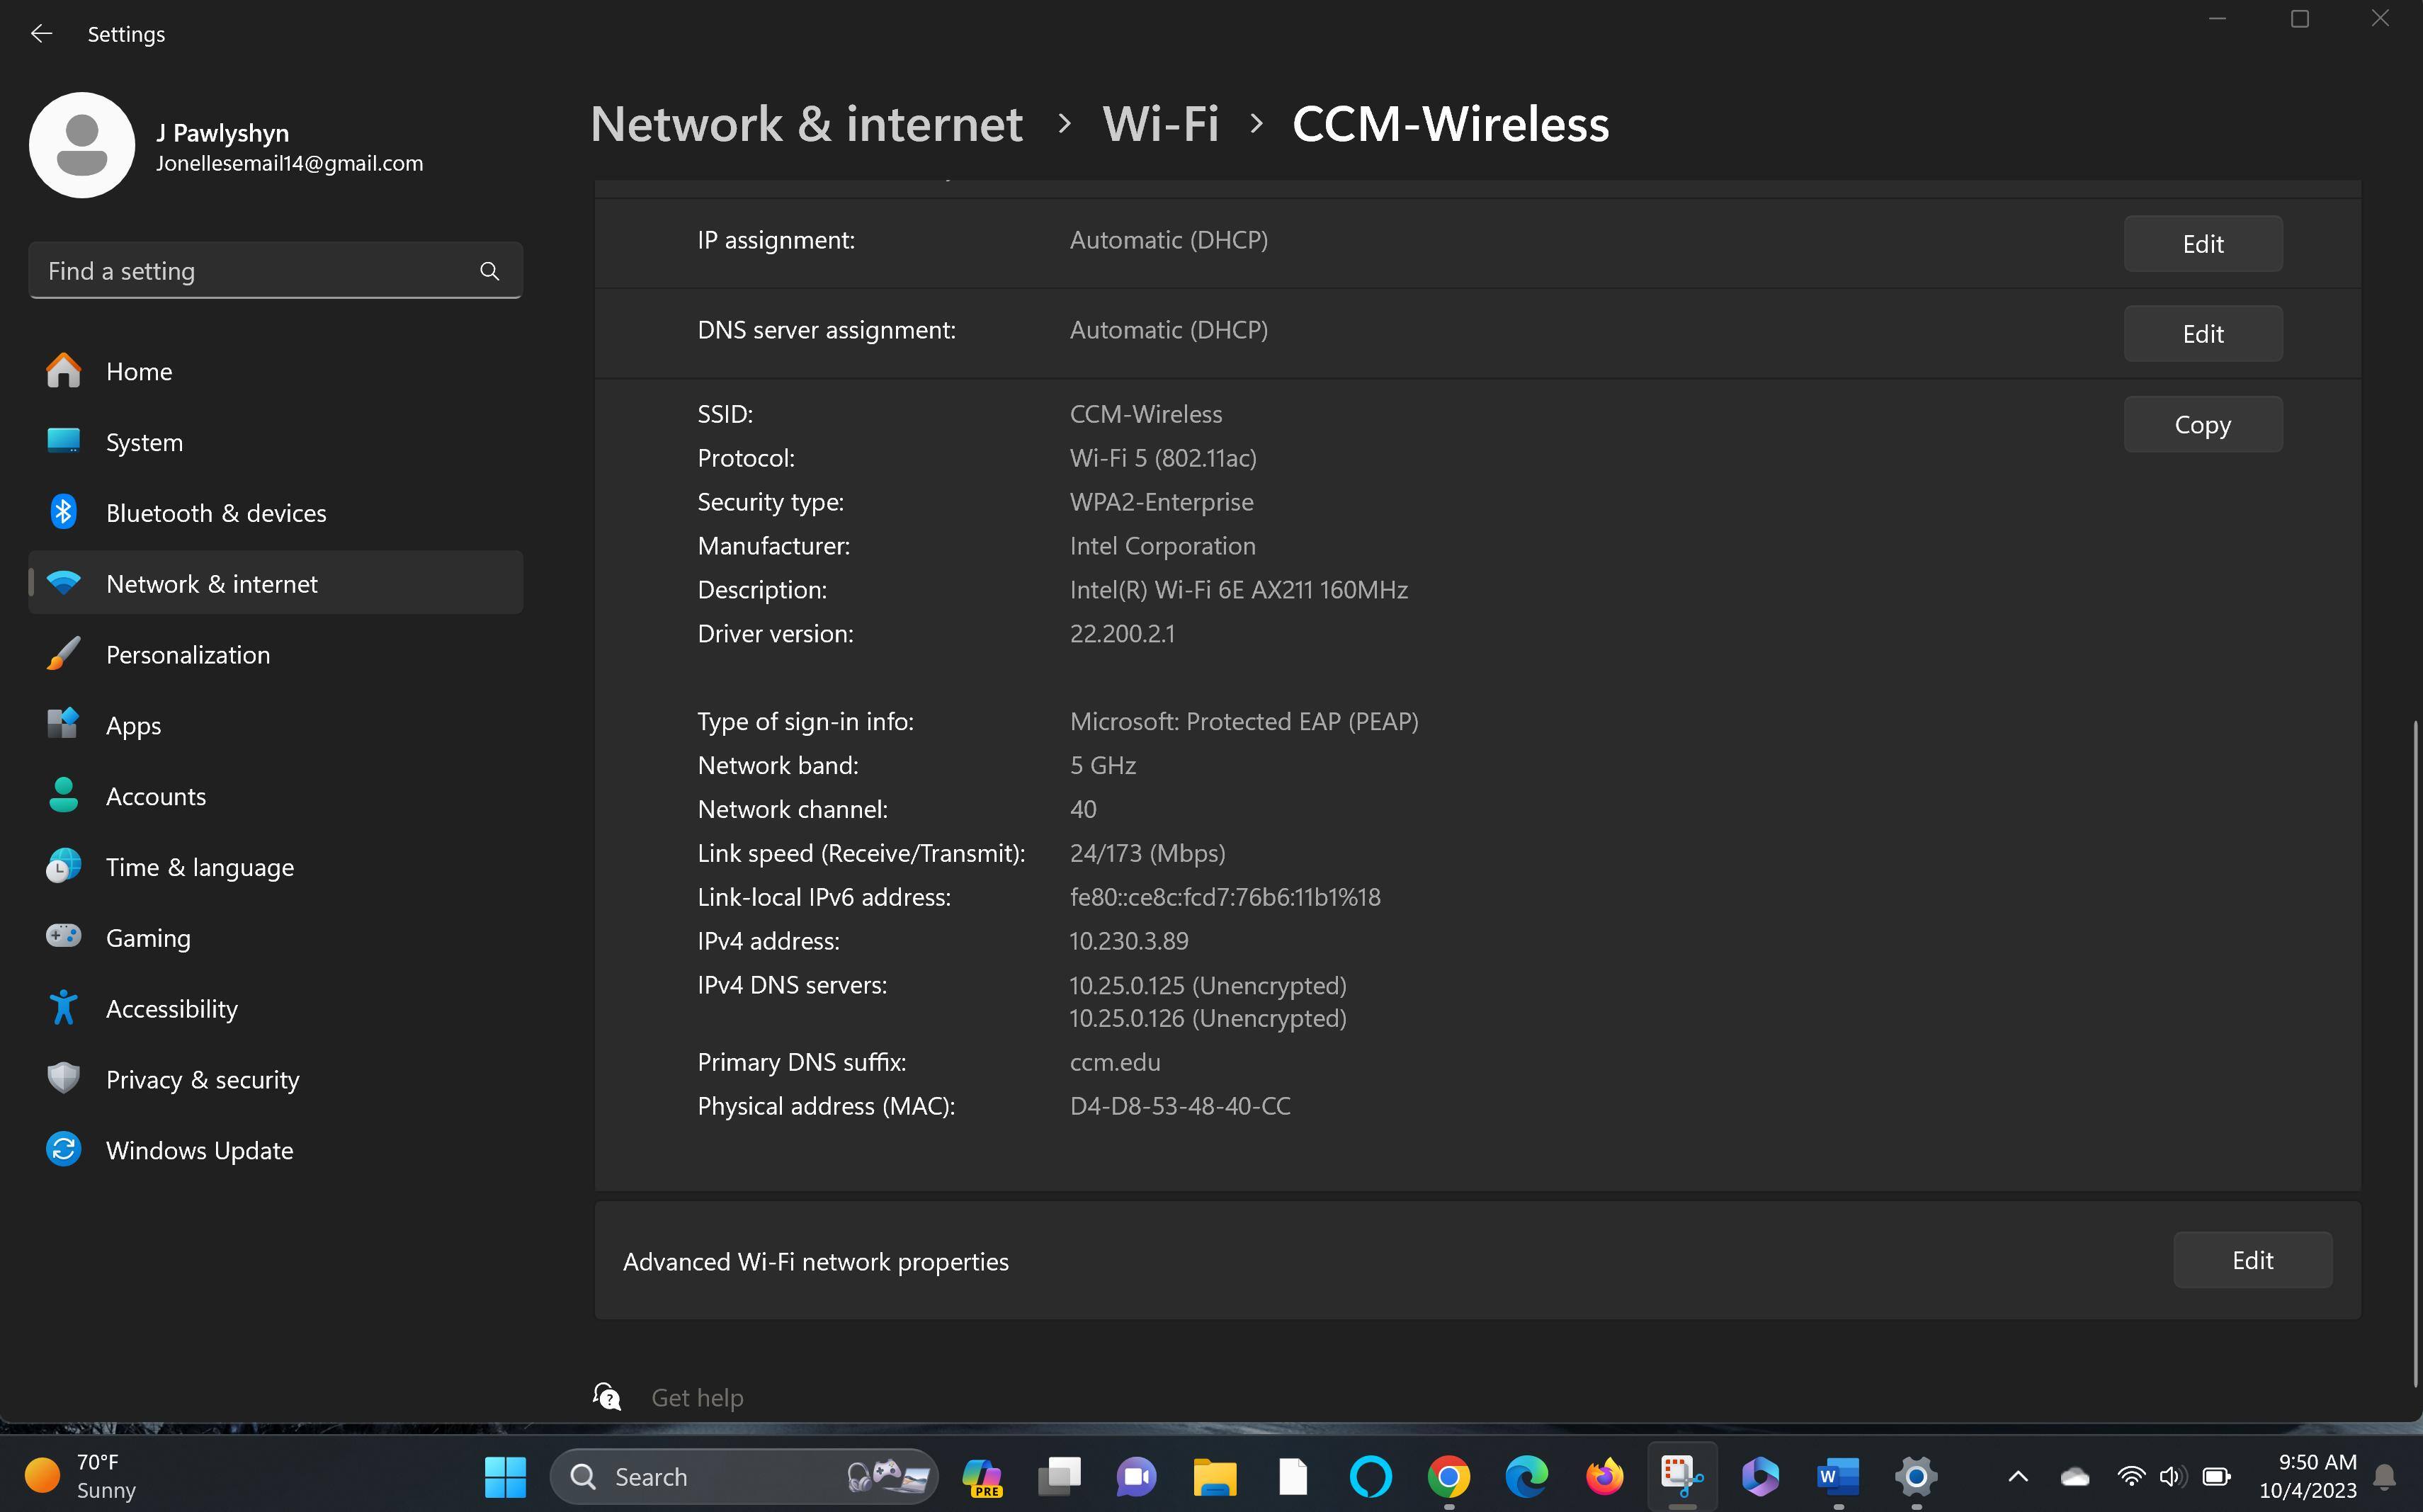
Task: Edit the IP assignment setting
Action: tap(2202, 244)
